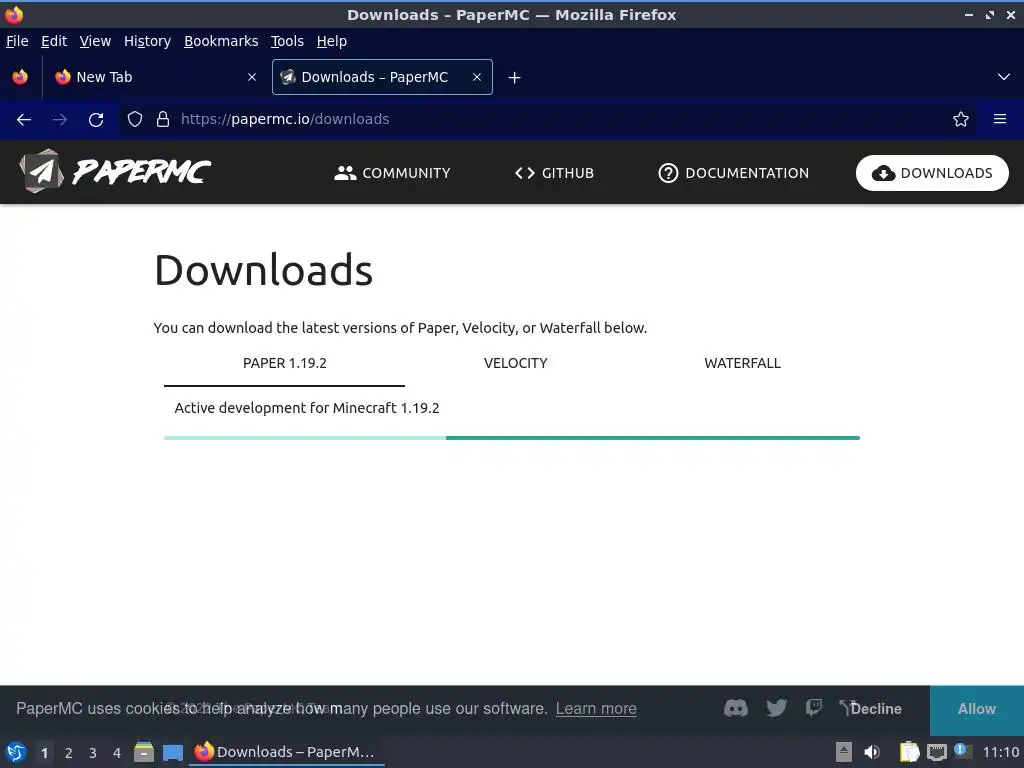The height and width of the screenshot is (768, 1024).
Task: Go back using the browser back arrow
Action: pyautogui.click(x=24, y=120)
